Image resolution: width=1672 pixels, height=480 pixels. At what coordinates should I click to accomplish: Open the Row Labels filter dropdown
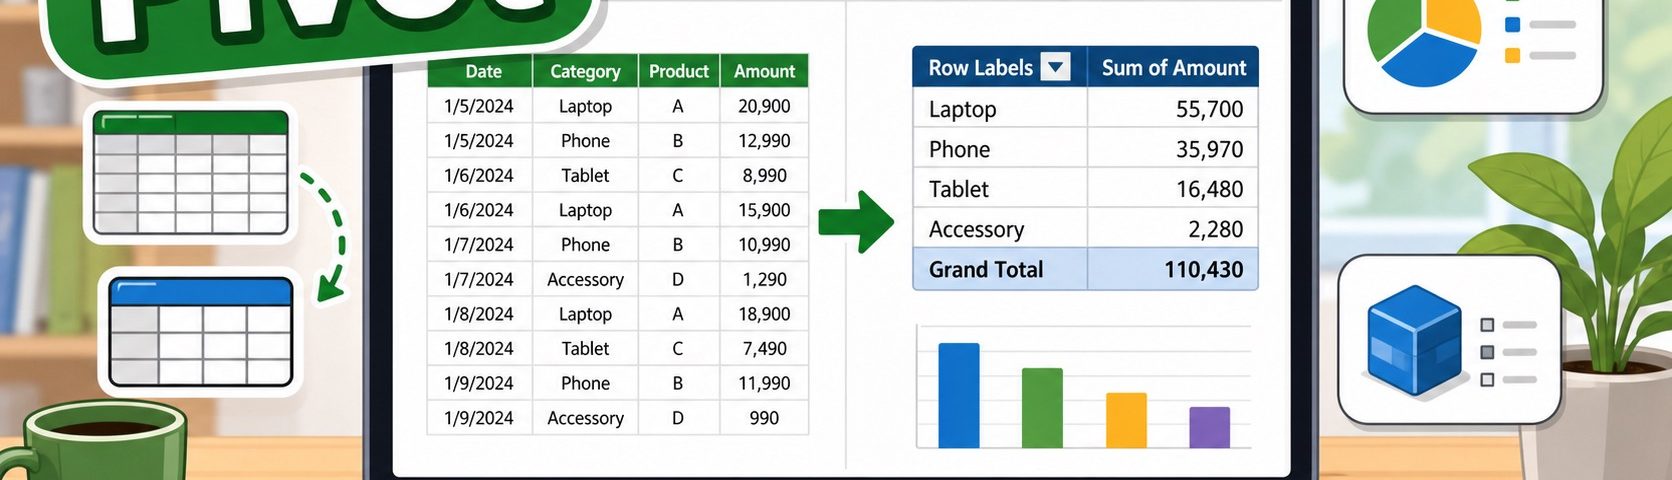1055,67
